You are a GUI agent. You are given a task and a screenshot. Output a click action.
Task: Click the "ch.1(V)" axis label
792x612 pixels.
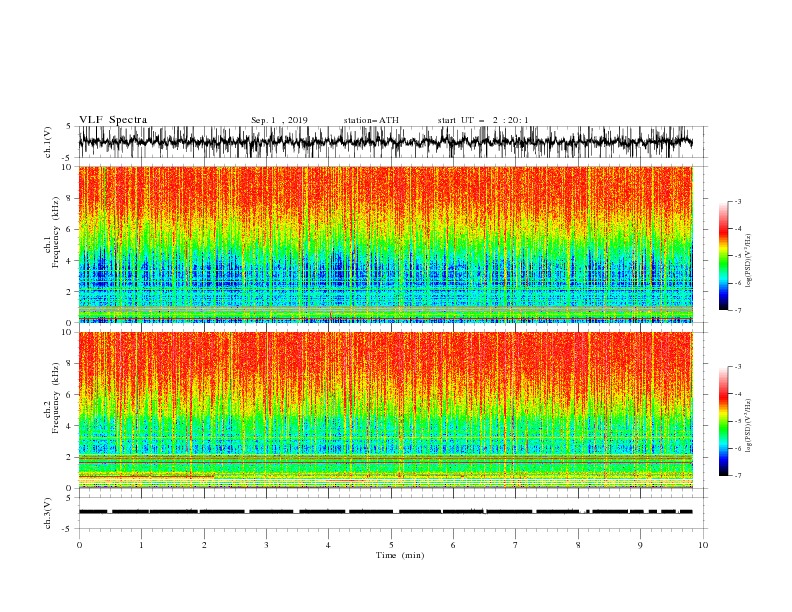[x=48, y=141]
